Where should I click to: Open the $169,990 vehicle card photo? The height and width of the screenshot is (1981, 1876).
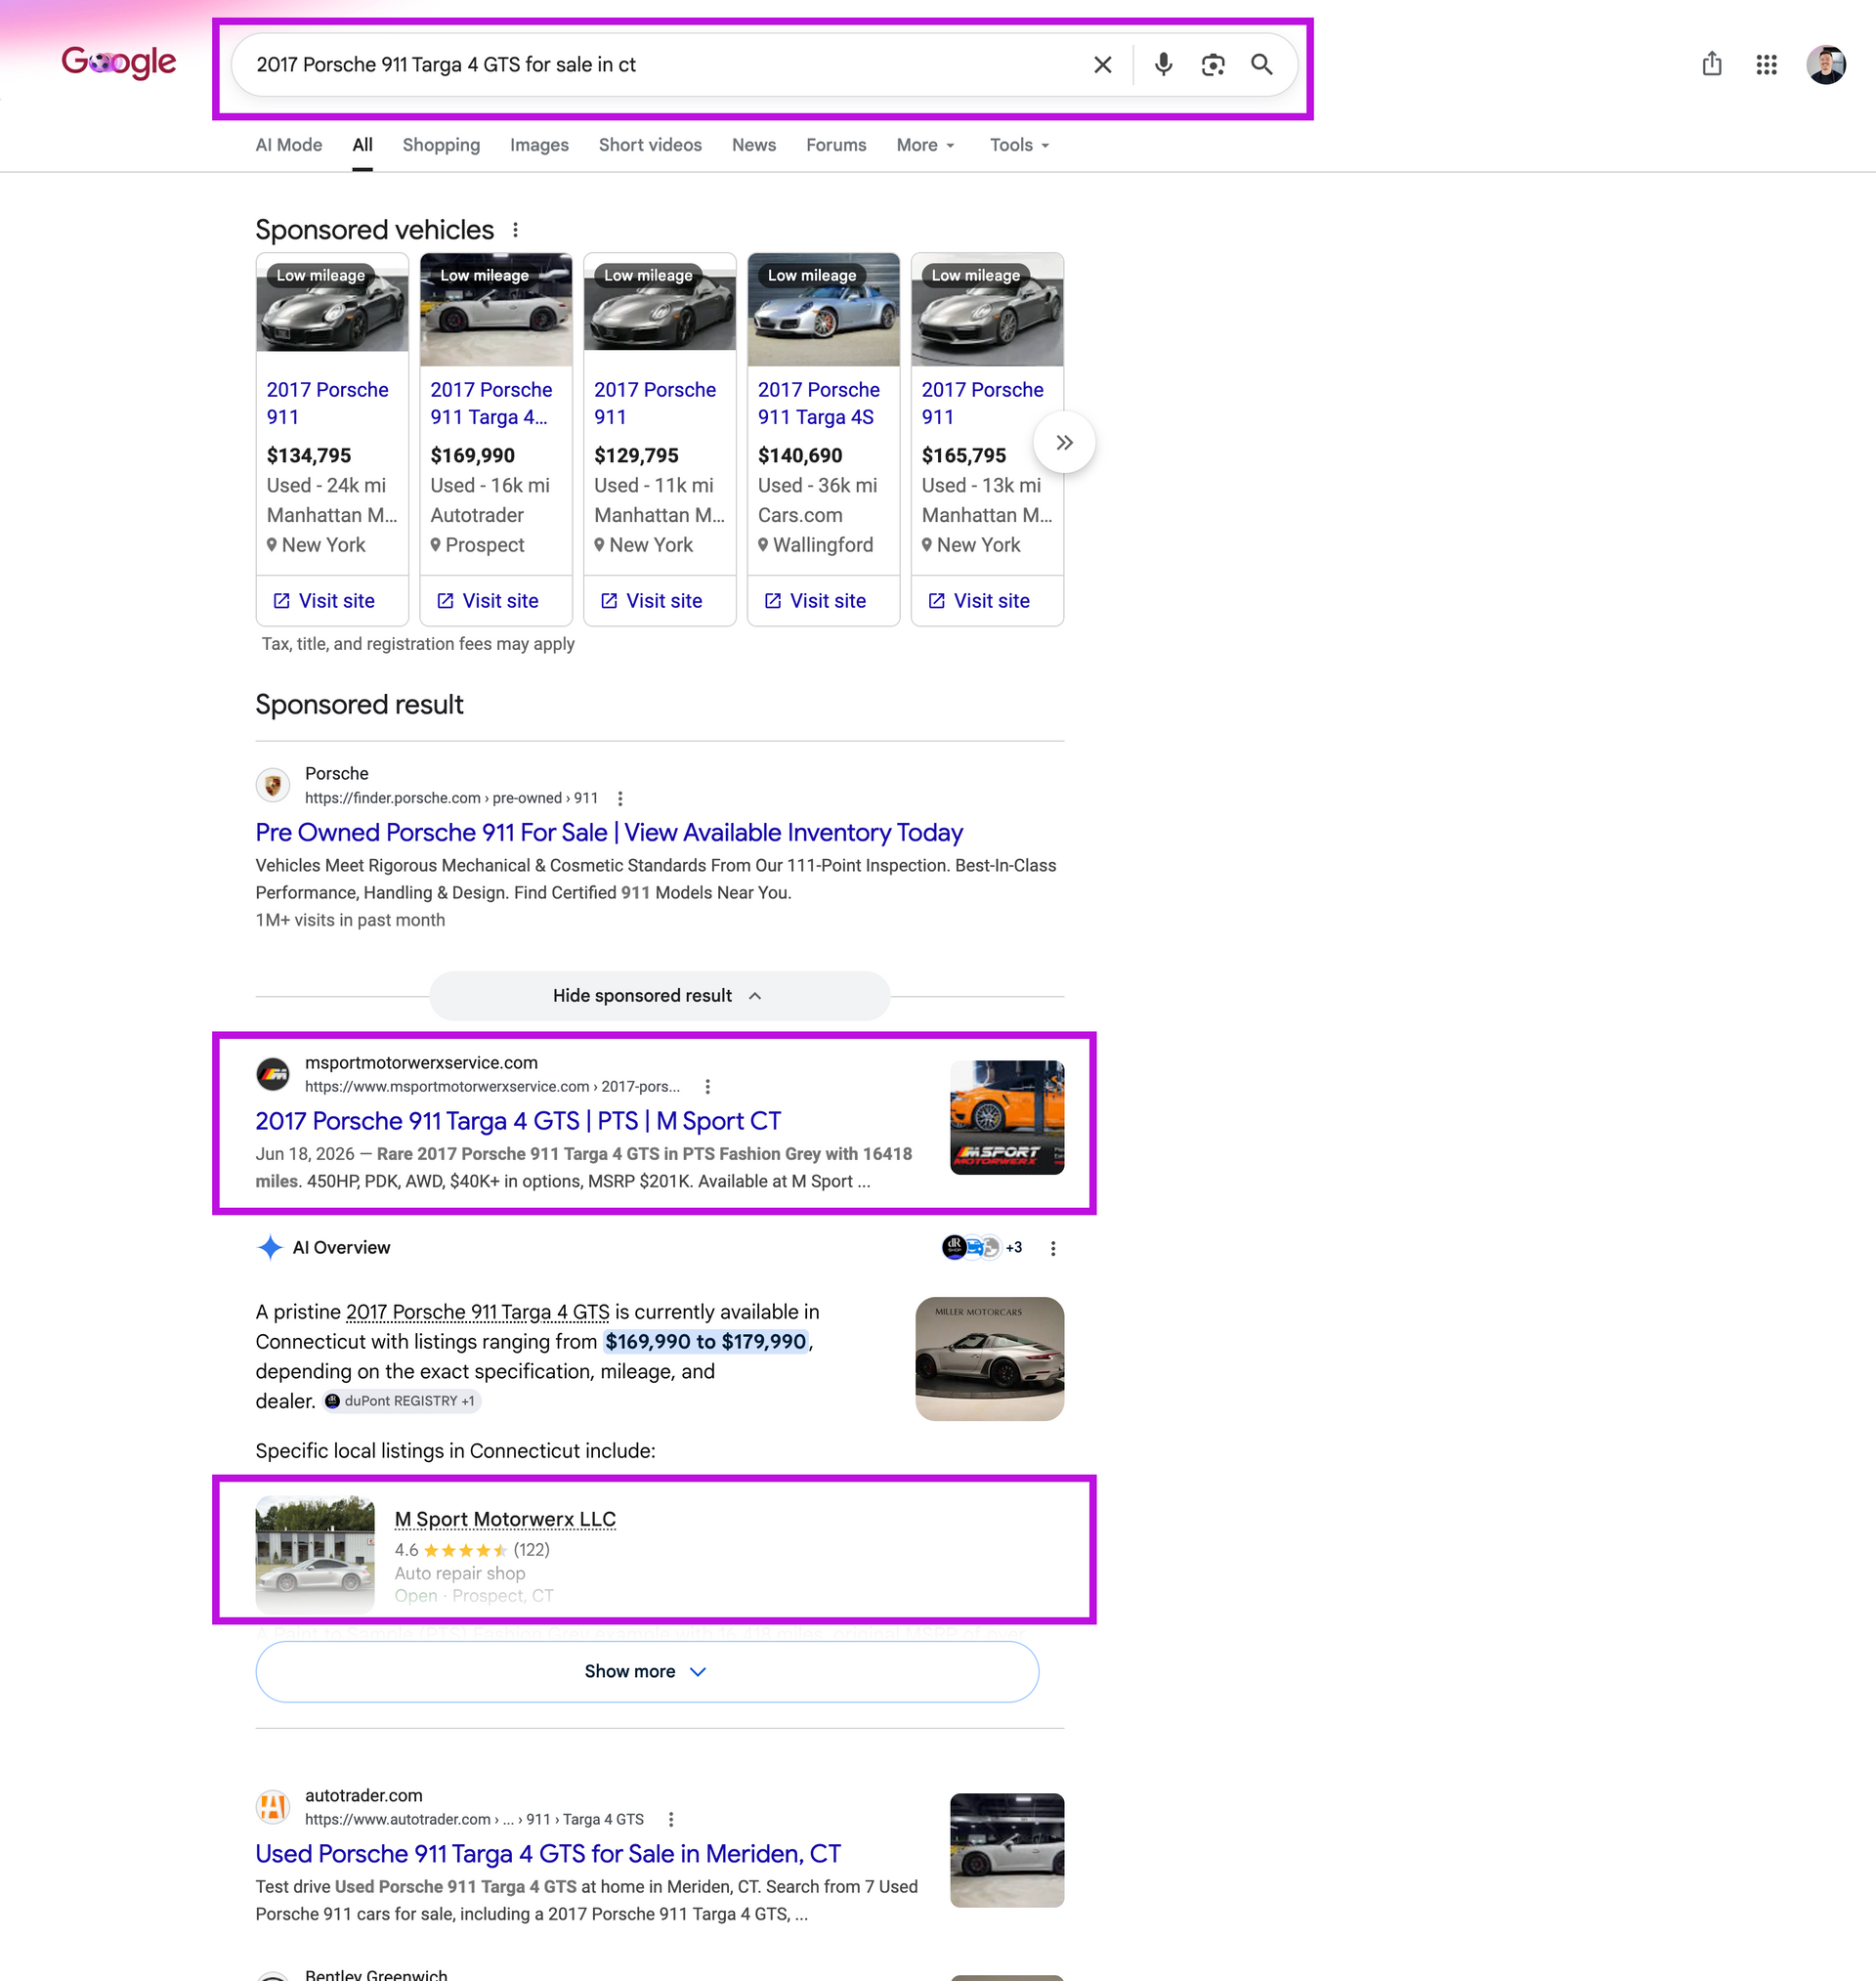(496, 309)
